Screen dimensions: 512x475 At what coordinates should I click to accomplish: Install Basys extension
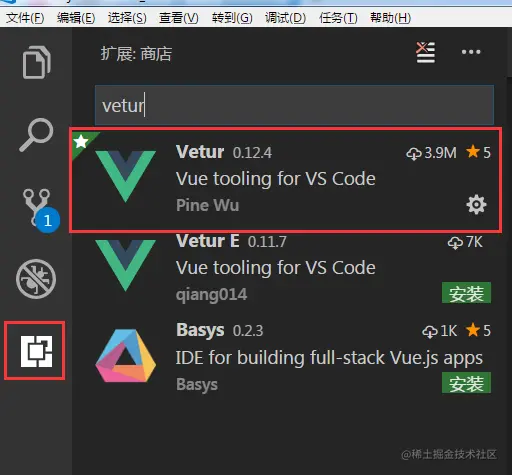pos(466,383)
